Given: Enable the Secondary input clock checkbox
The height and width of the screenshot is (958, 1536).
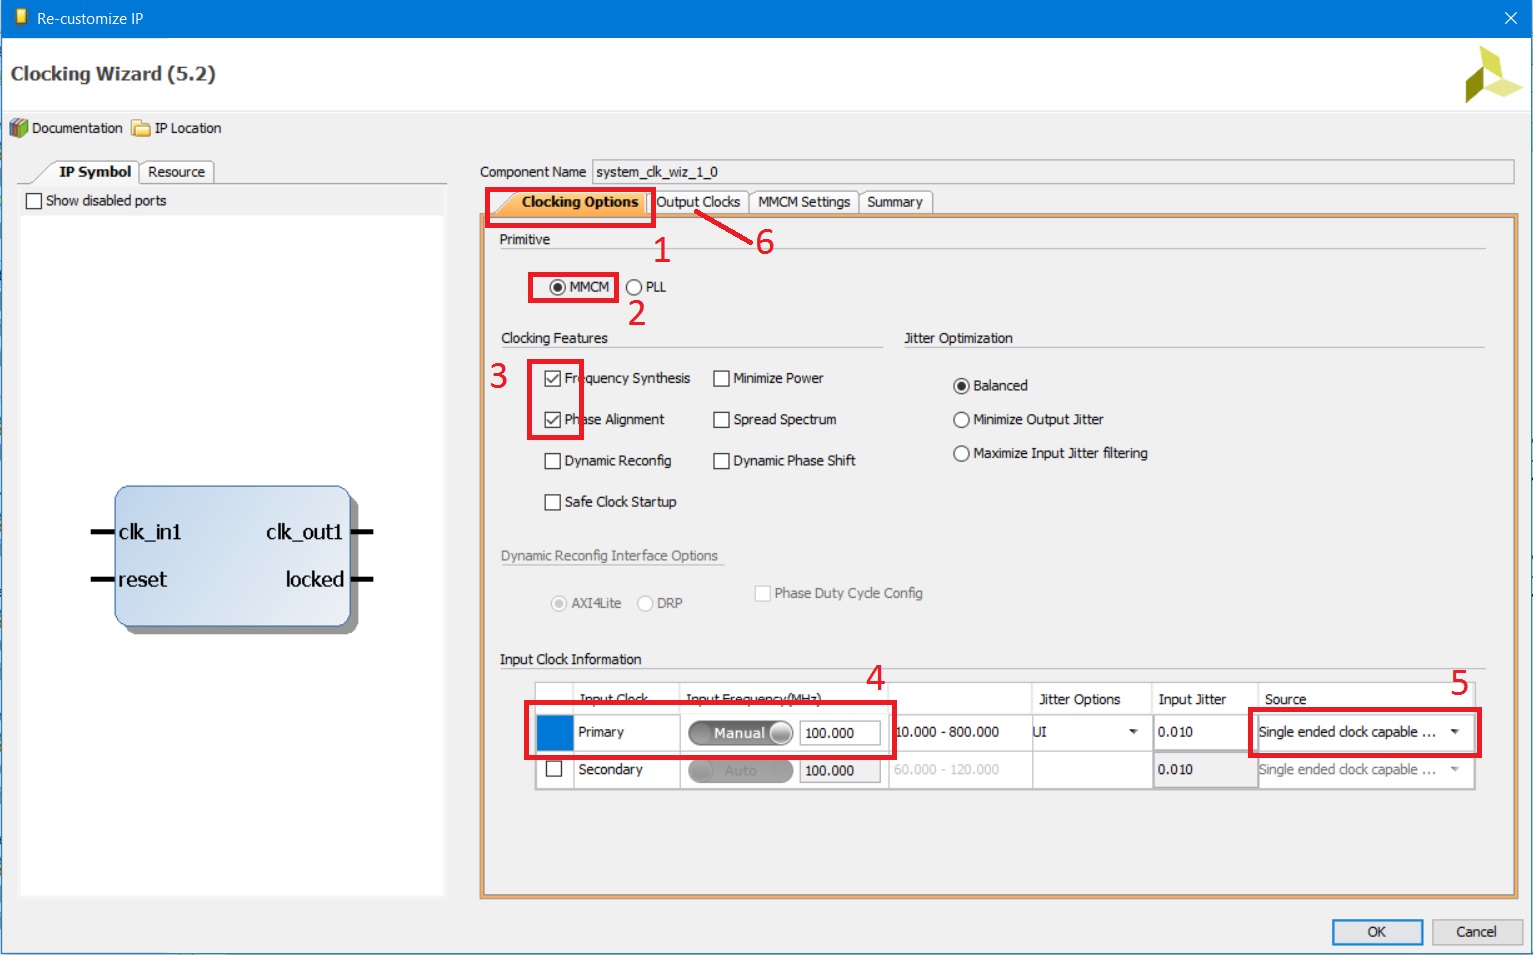Looking at the screenshot, I should (554, 770).
